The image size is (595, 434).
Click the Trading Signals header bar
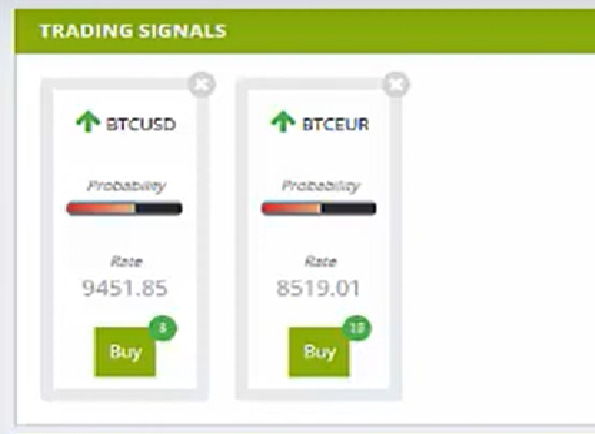[x=304, y=31]
